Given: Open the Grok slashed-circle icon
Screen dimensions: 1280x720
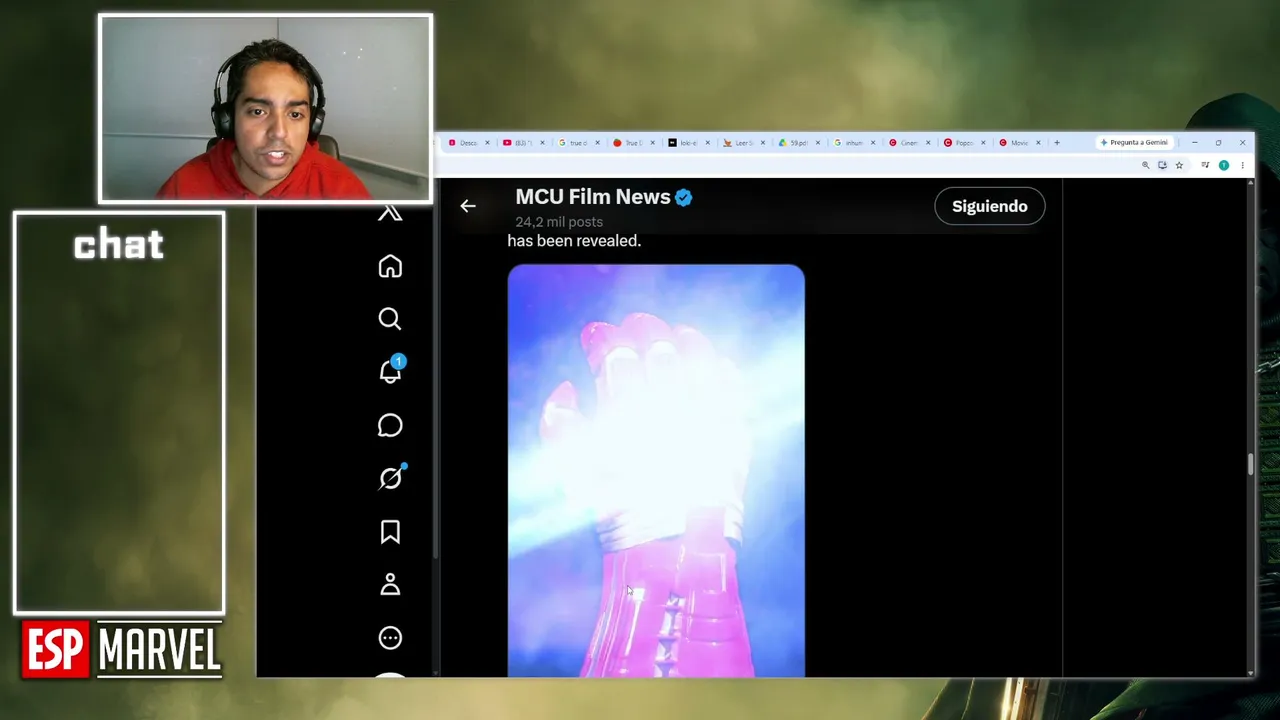Looking at the screenshot, I should 390,478.
